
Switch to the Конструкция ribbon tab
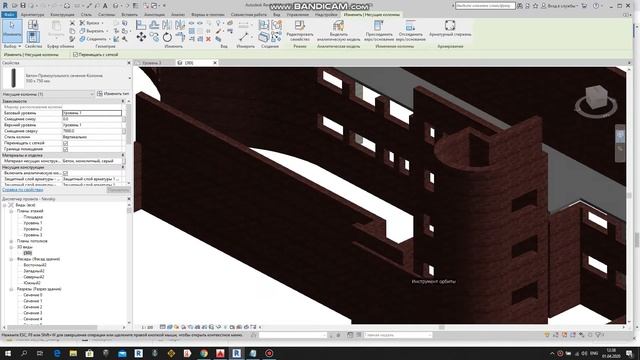pos(62,15)
